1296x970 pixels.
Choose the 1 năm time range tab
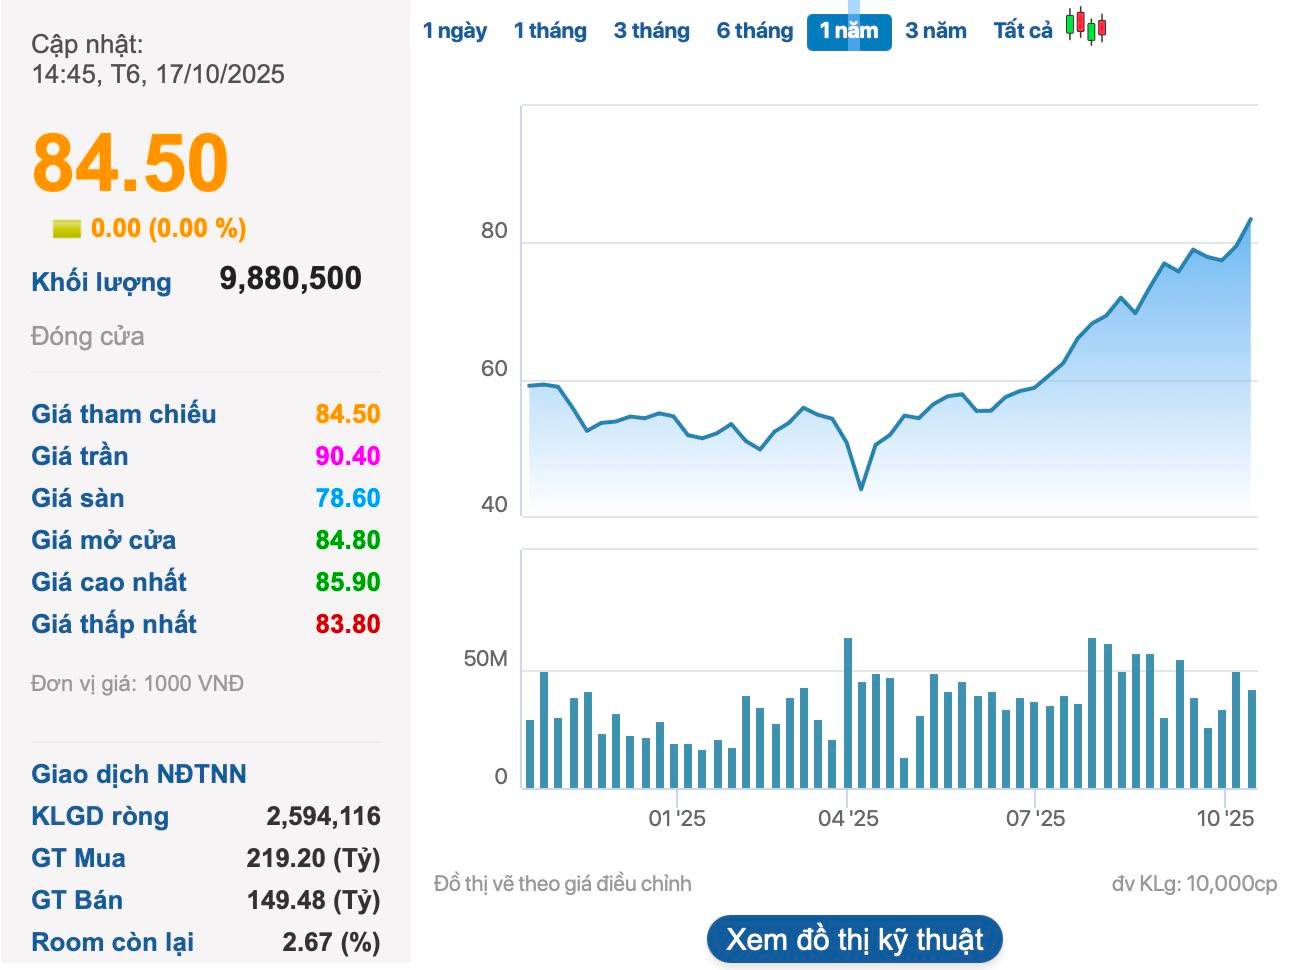[x=849, y=31]
